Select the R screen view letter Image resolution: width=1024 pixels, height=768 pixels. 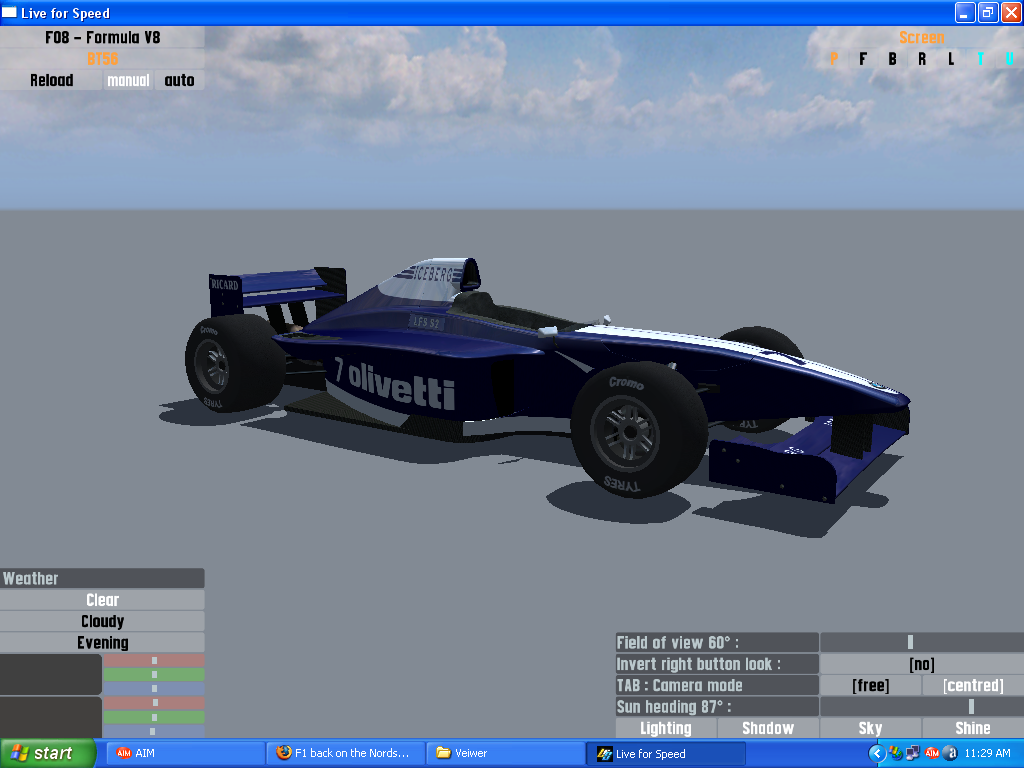[921, 59]
